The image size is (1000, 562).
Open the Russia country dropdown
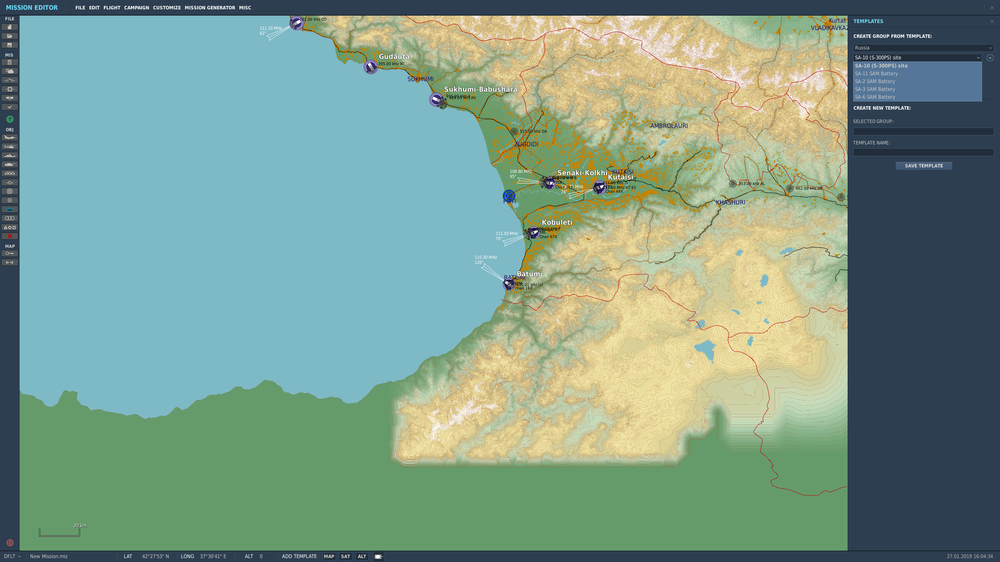pos(923,48)
